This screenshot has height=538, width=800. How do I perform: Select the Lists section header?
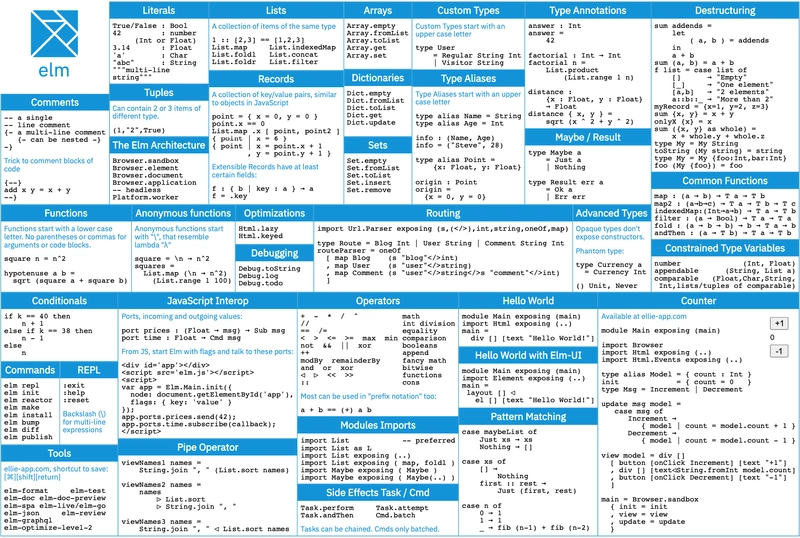[x=276, y=10]
